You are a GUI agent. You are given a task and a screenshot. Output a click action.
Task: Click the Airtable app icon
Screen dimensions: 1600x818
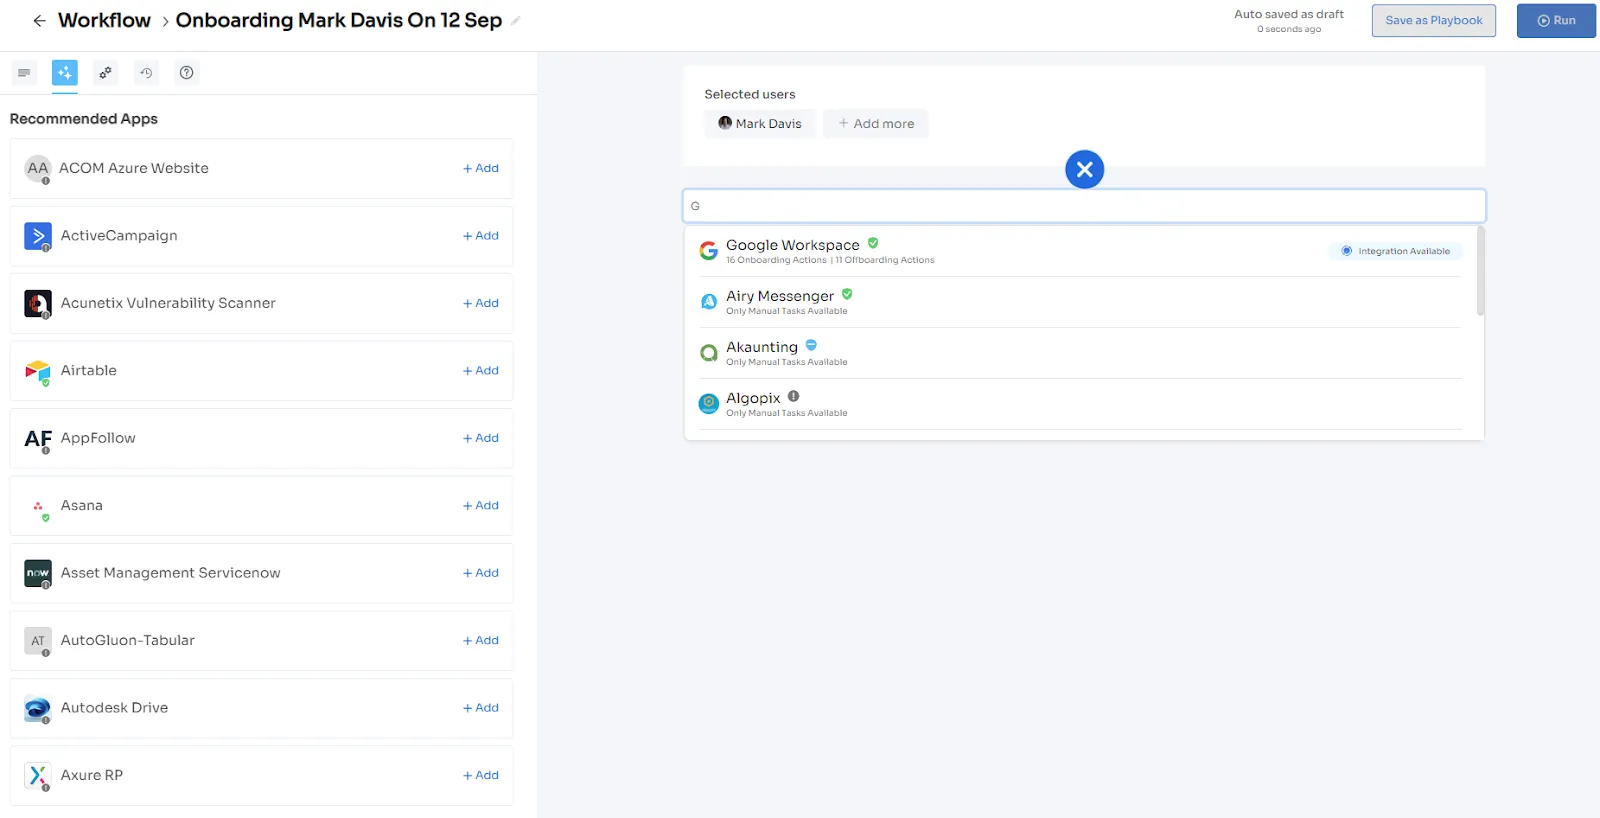(38, 371)
